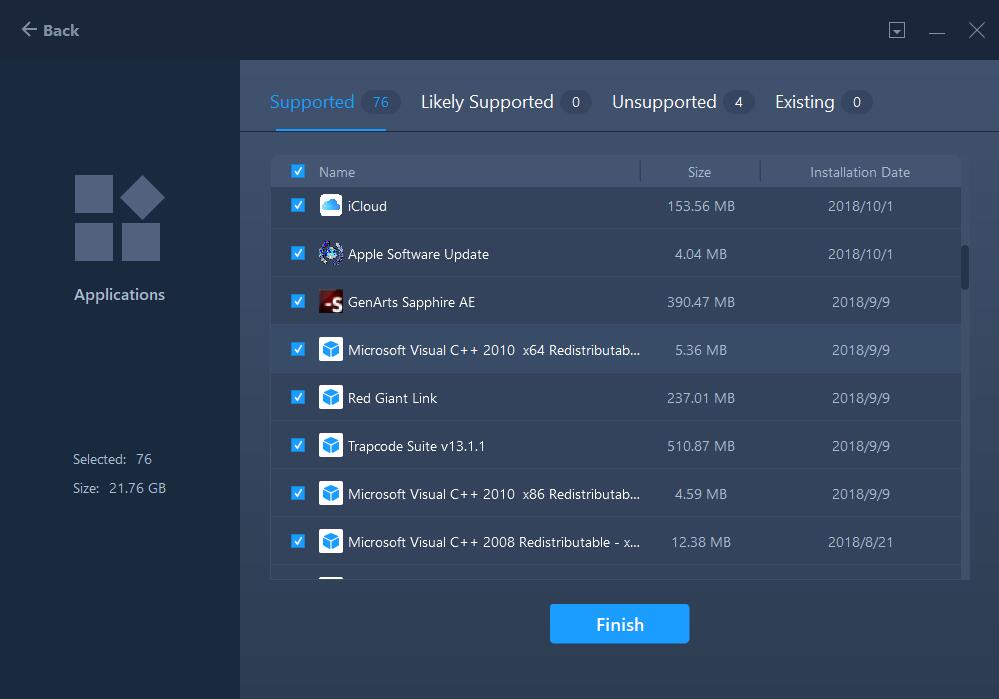This screenshot has height=699, width=999.
Task: Click the Applications label in sidebar
Action: tap(119, 294)
